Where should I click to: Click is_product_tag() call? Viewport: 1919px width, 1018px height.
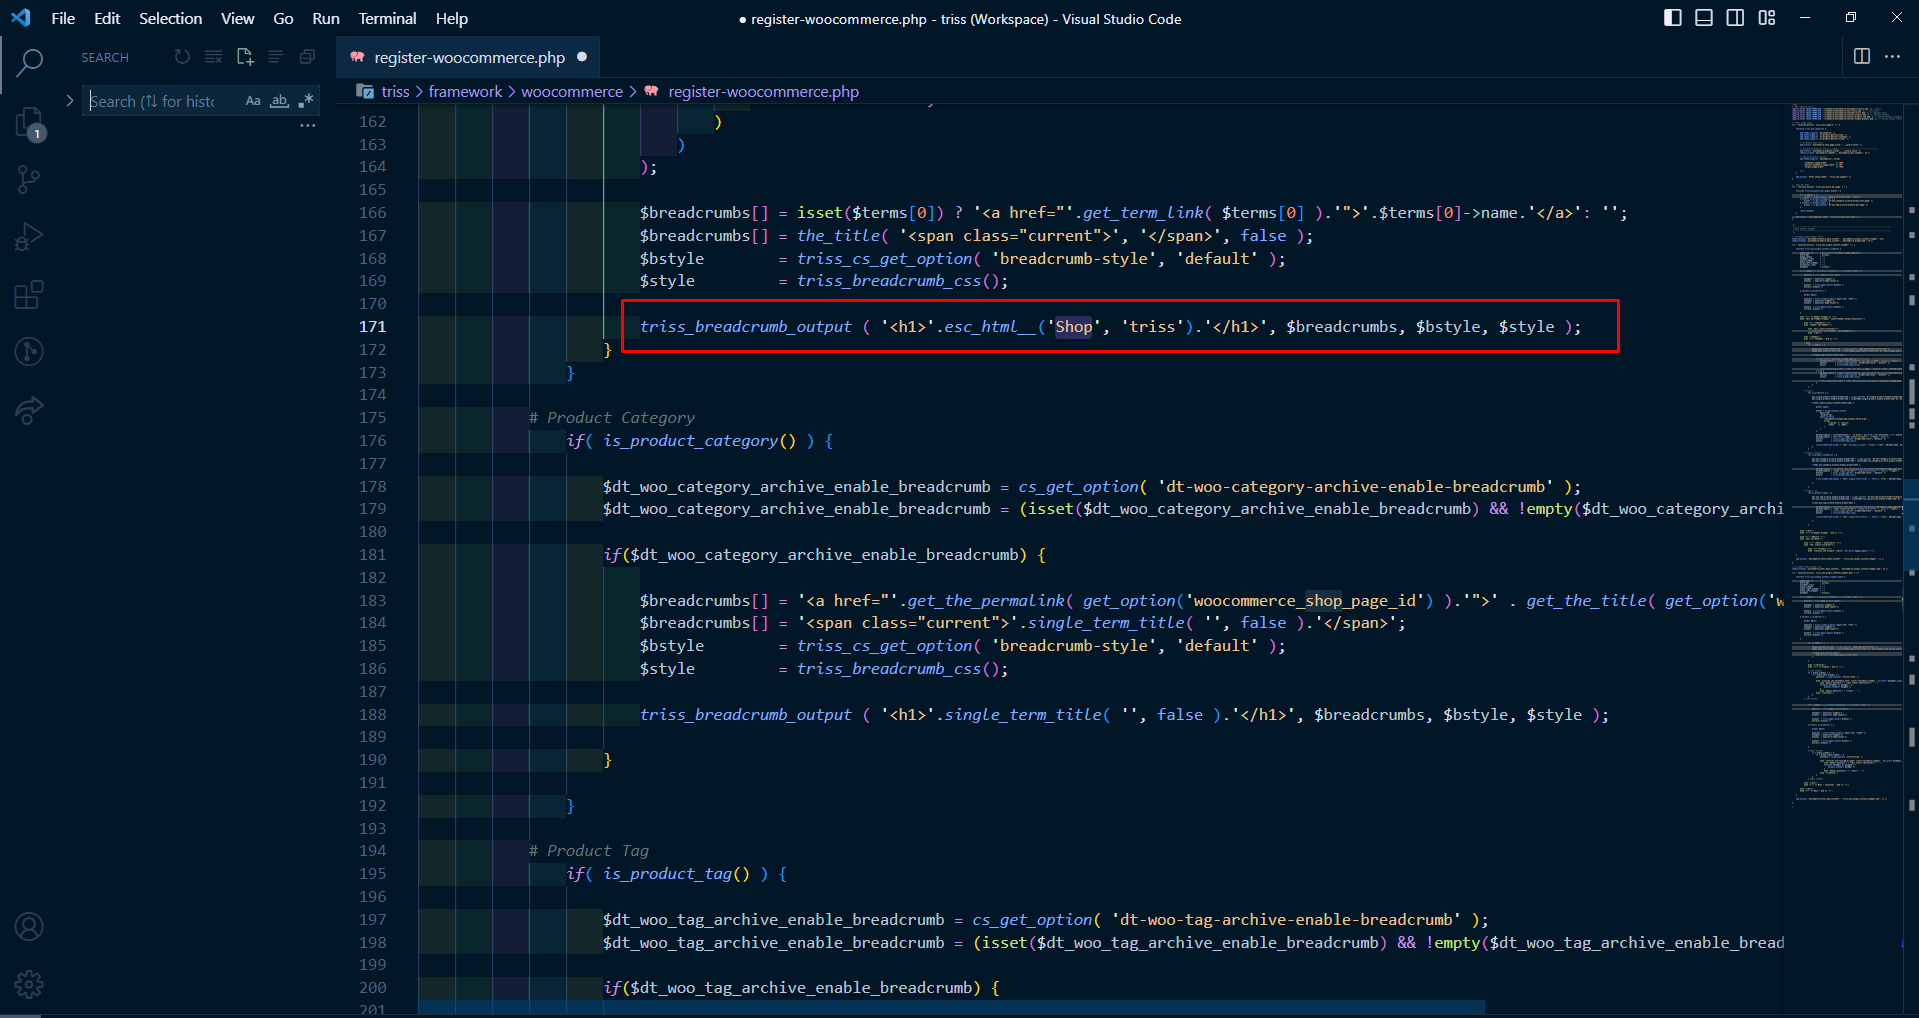click(x=676, y=873)
